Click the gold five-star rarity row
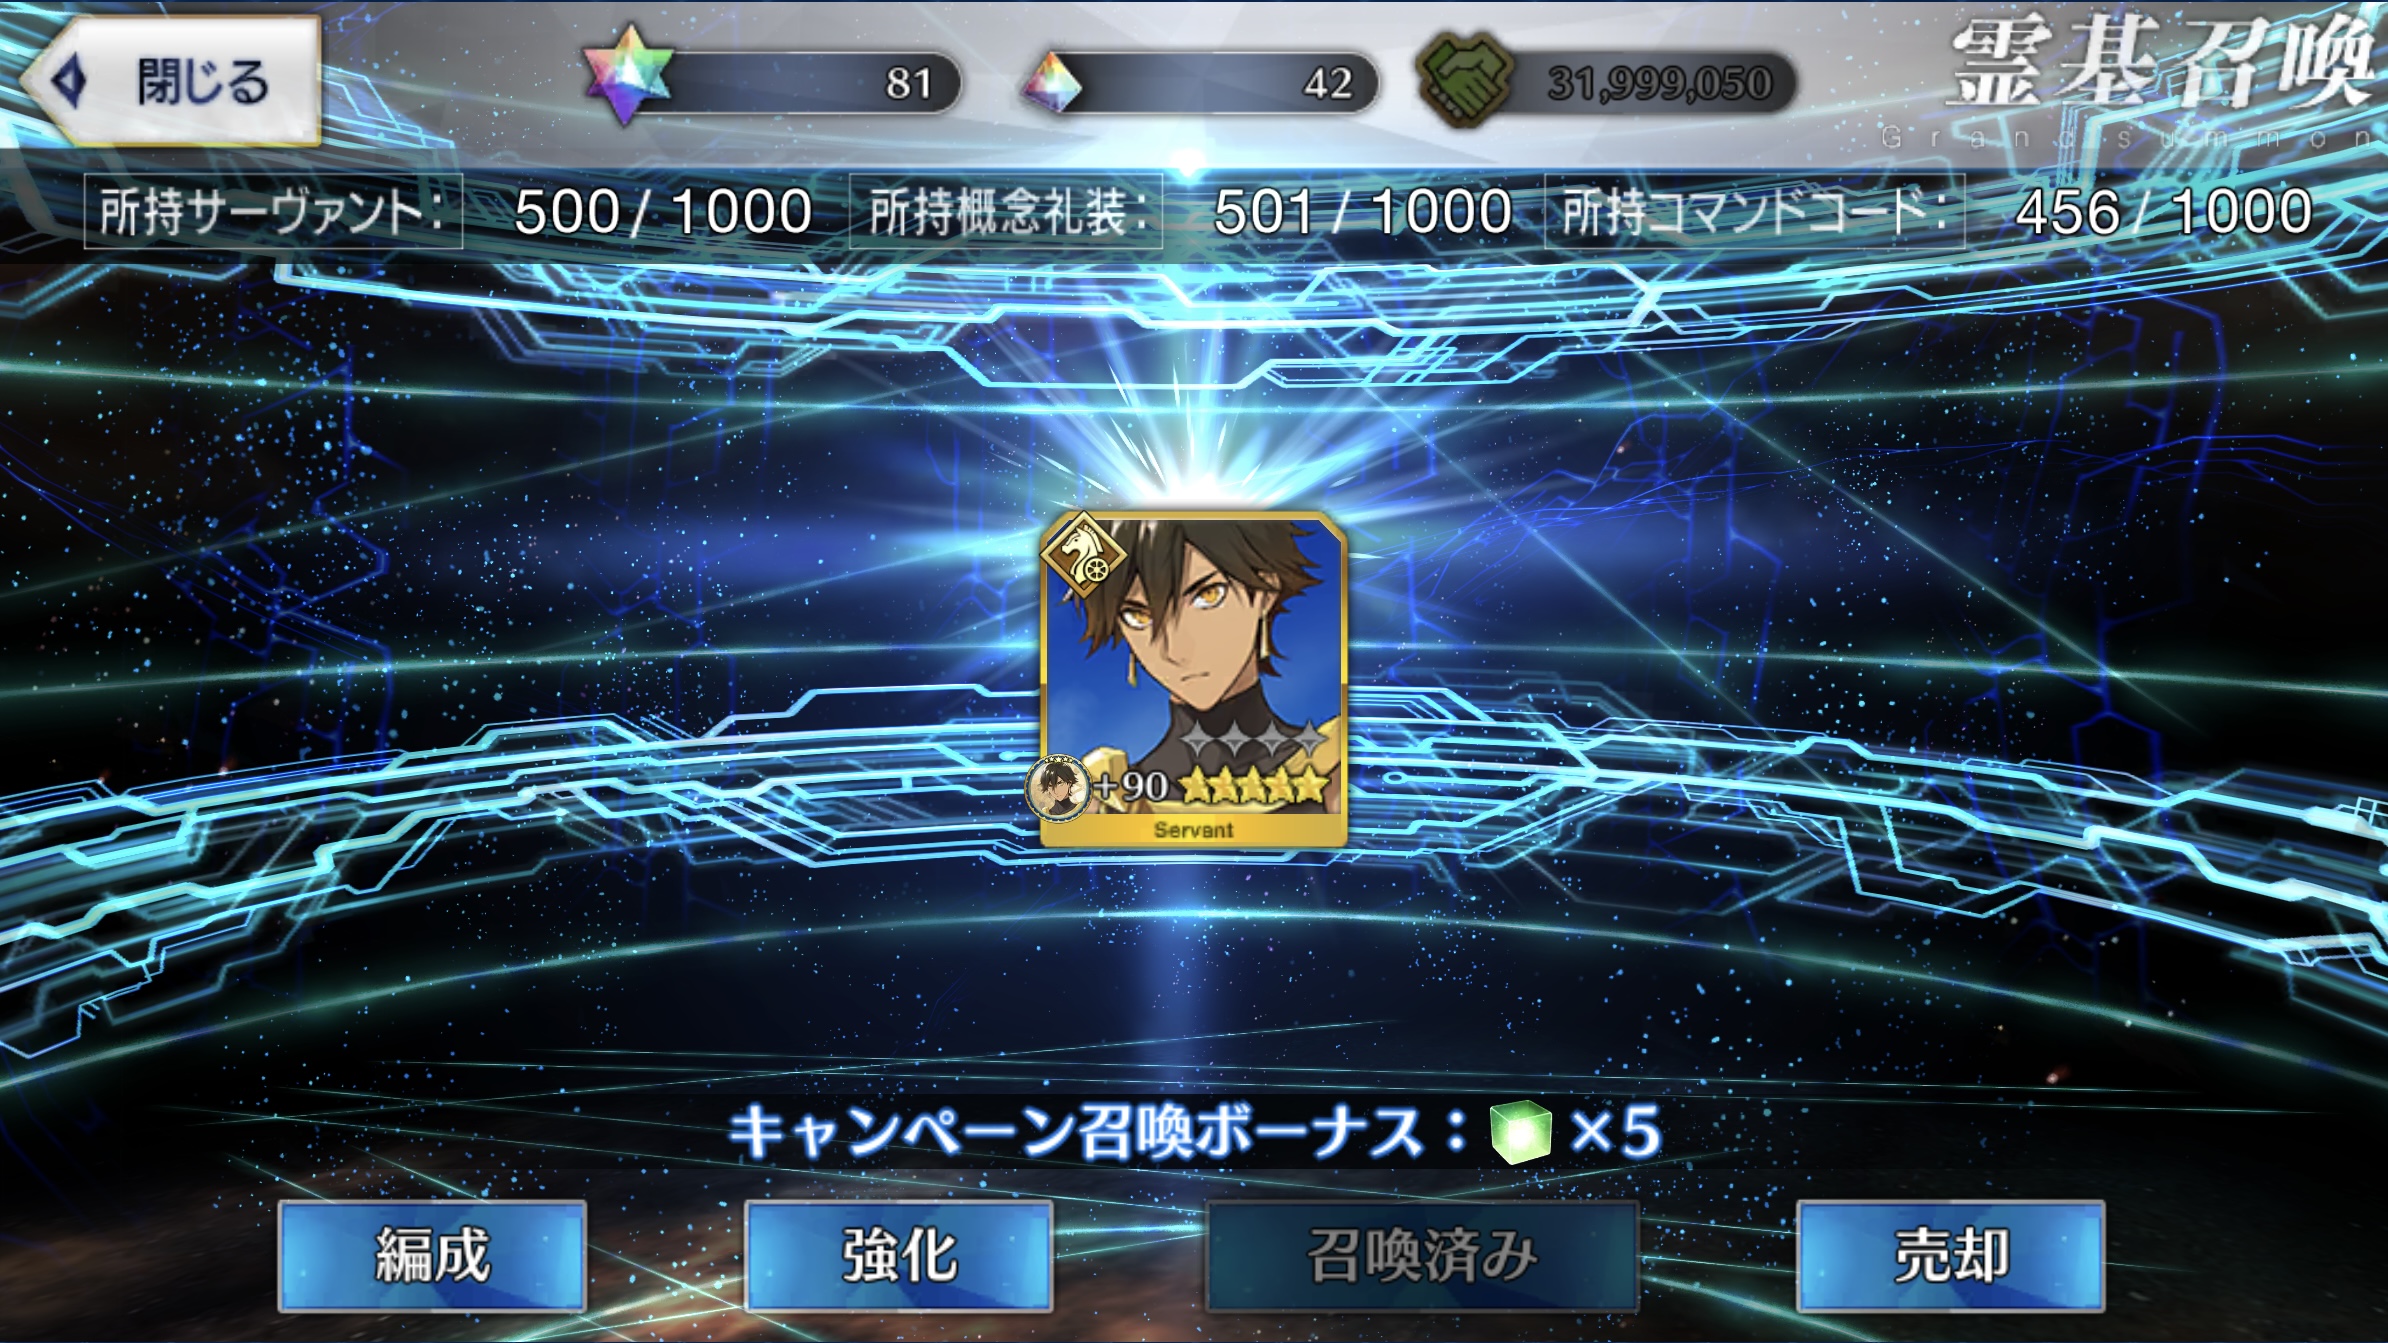This screenshot has height=1343, width=2388. click(1256, 788)
